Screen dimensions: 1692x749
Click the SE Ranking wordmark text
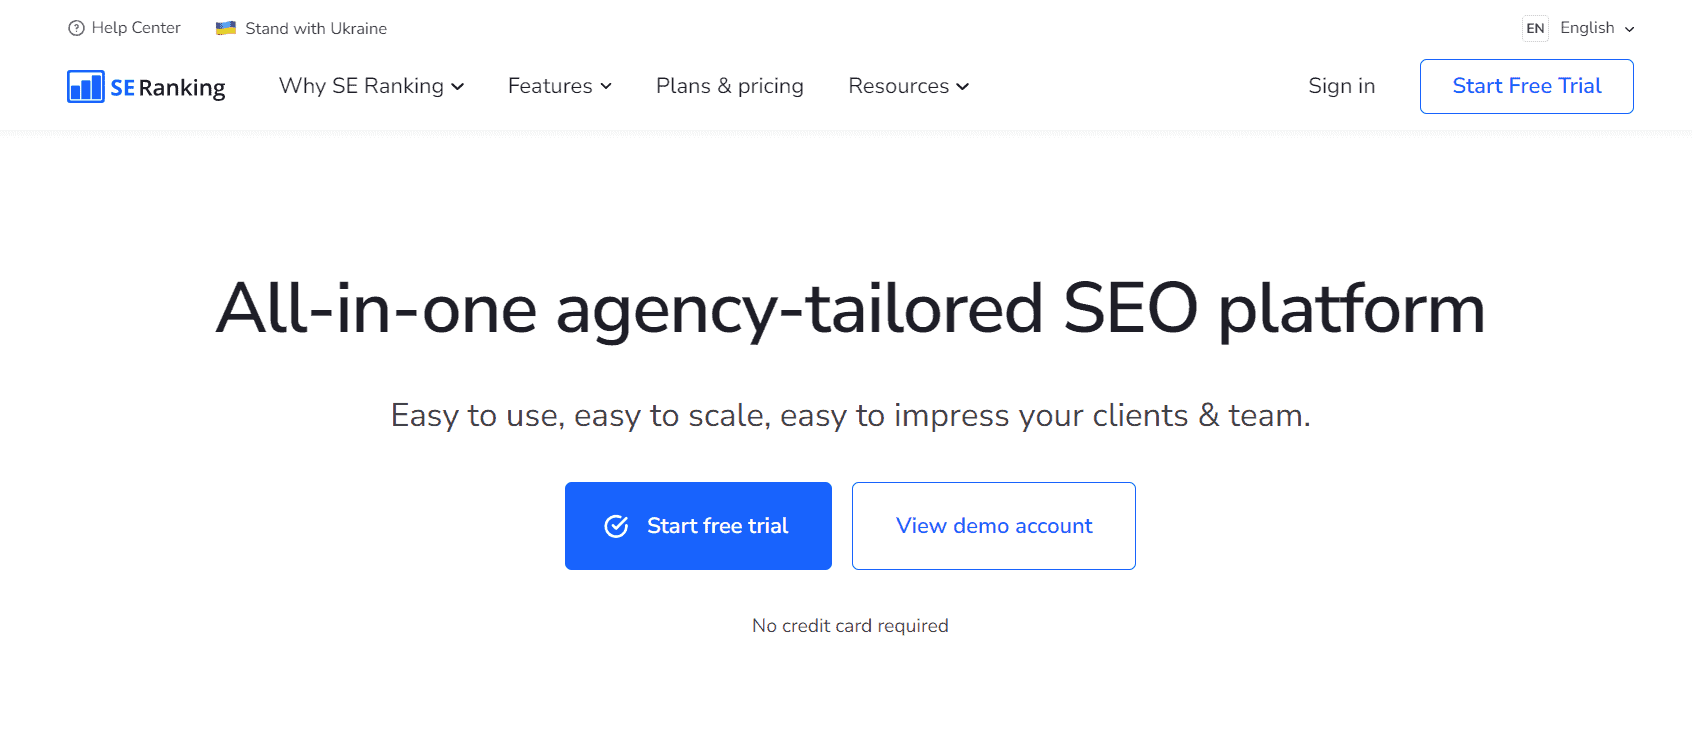[168, 88]
